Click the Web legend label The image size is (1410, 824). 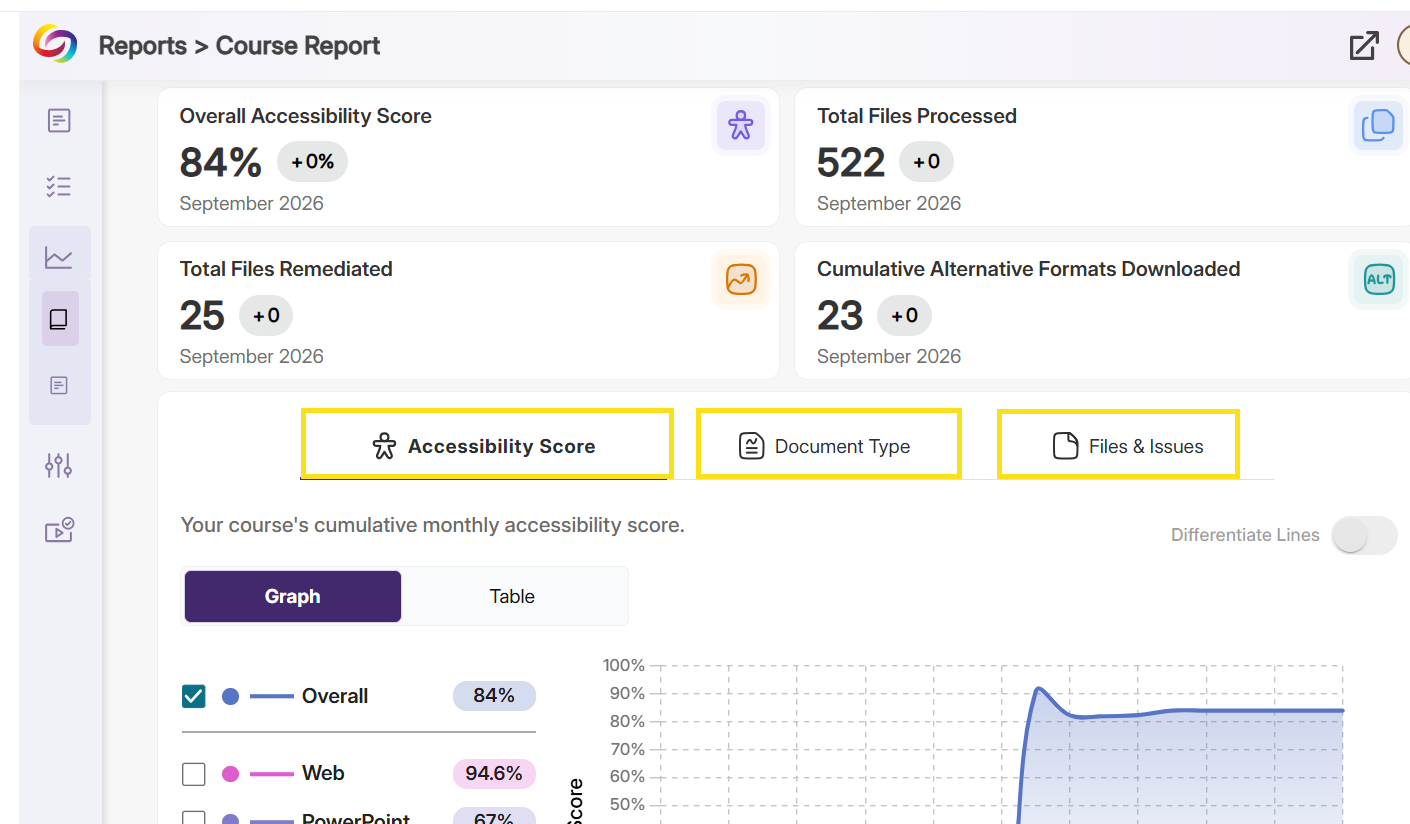click(x=323, y=773)
